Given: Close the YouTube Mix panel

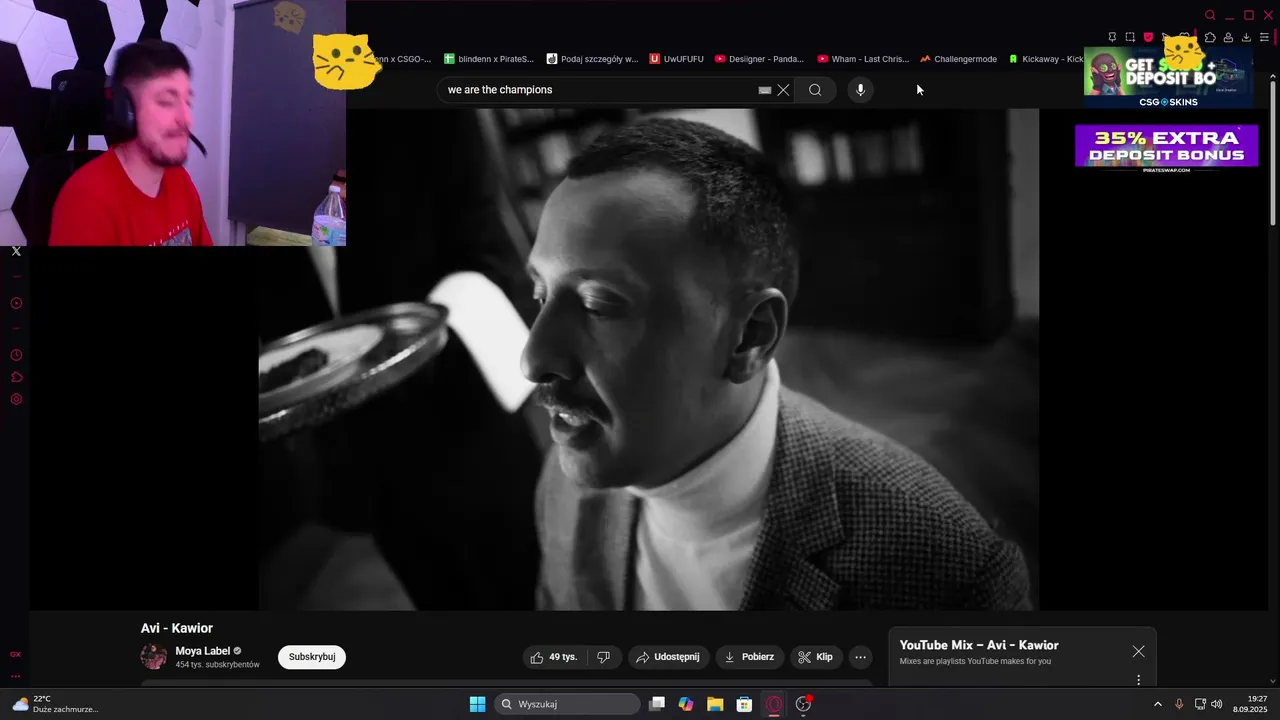Looking at the screenshot, I should click(x=1138, y=651).
